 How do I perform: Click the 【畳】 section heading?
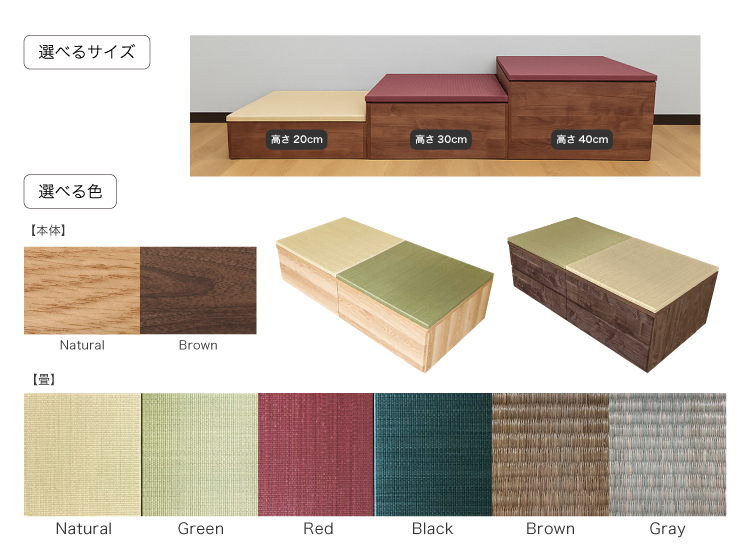(44, 380)
